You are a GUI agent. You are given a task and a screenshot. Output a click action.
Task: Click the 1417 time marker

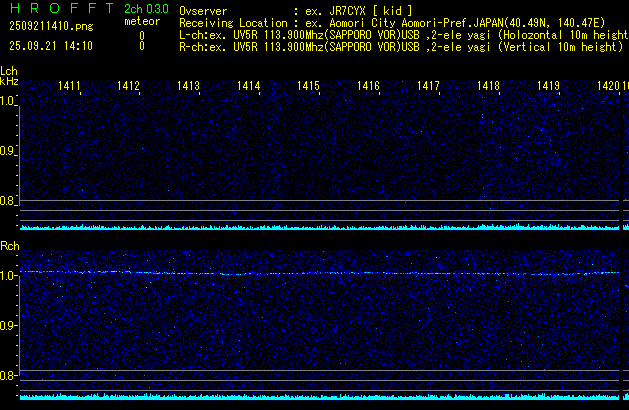pyautogui.click(x=428, y=87)
